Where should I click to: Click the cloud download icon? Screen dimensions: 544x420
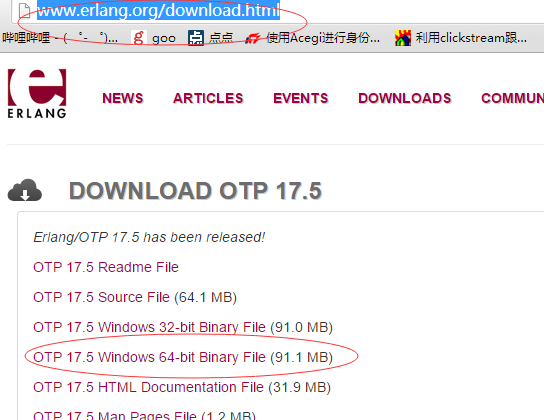click(25, 190)
